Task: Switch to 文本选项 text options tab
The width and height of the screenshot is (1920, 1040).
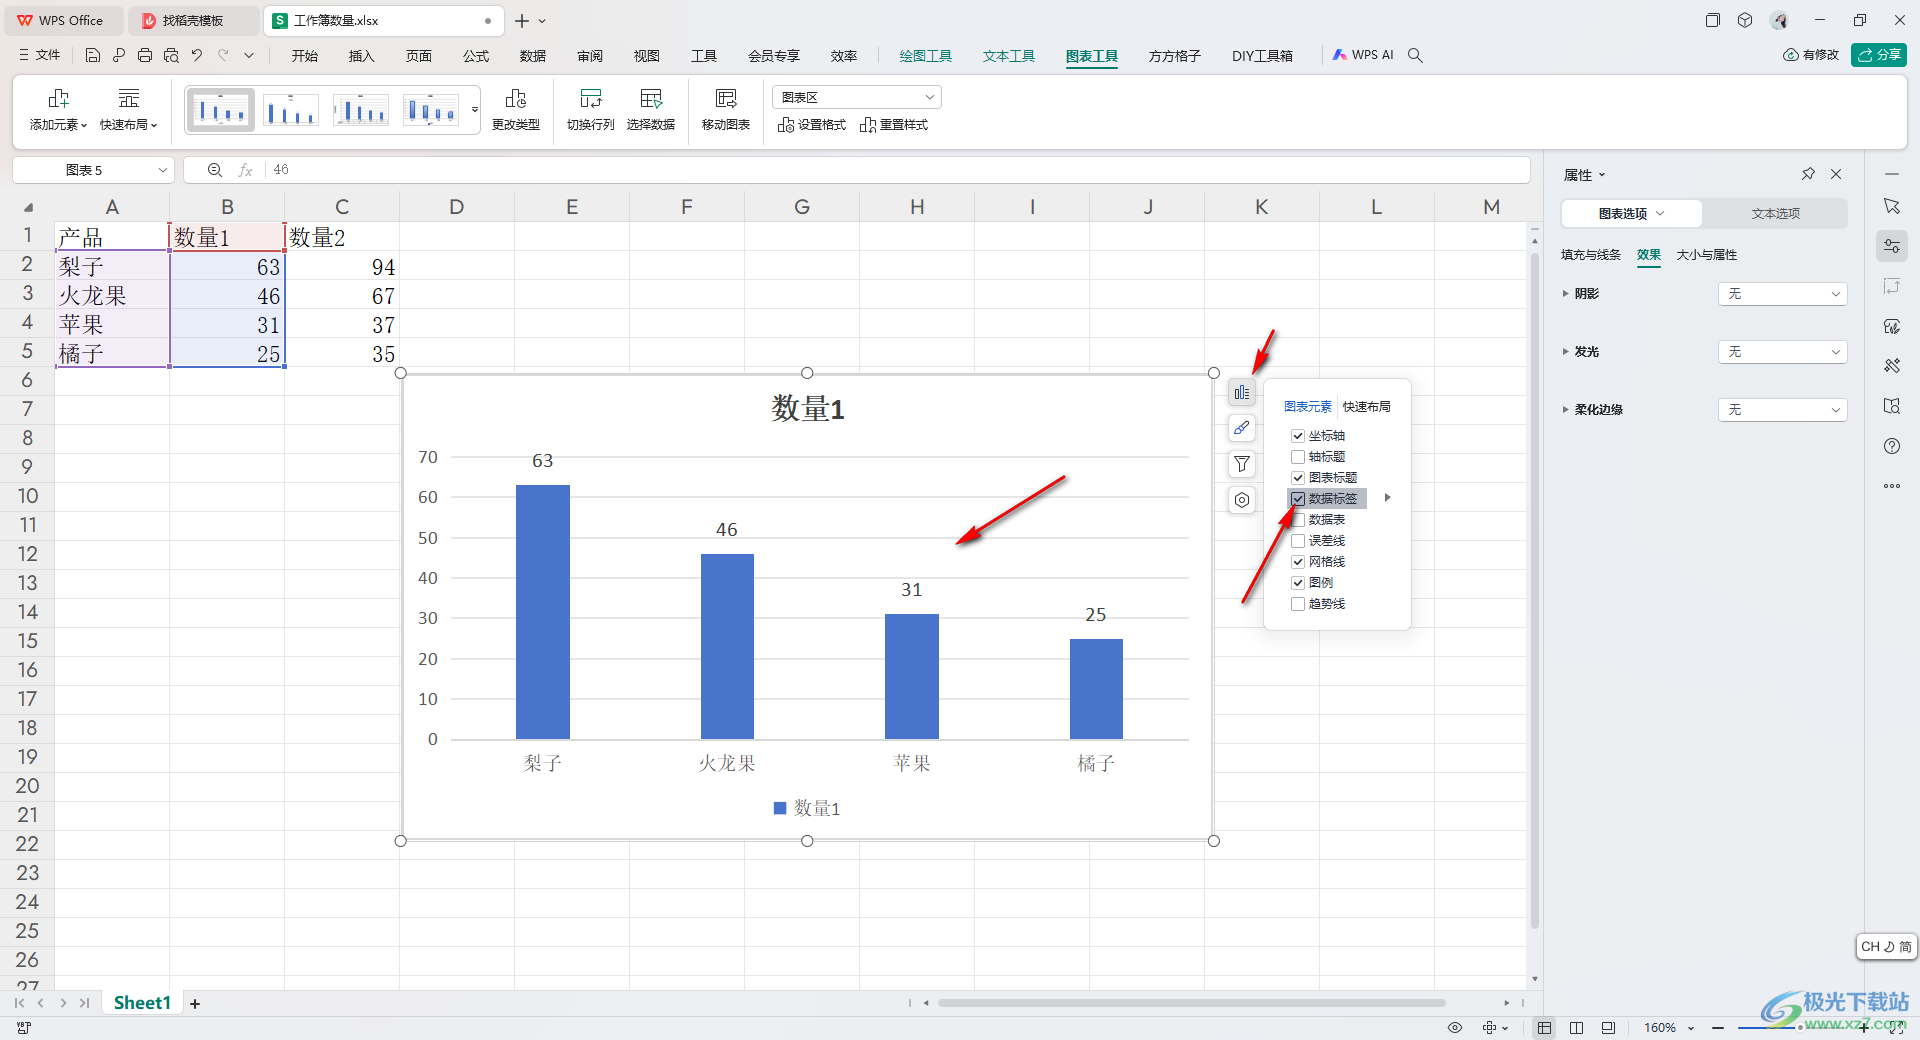Action: (x=1775, y=214)
